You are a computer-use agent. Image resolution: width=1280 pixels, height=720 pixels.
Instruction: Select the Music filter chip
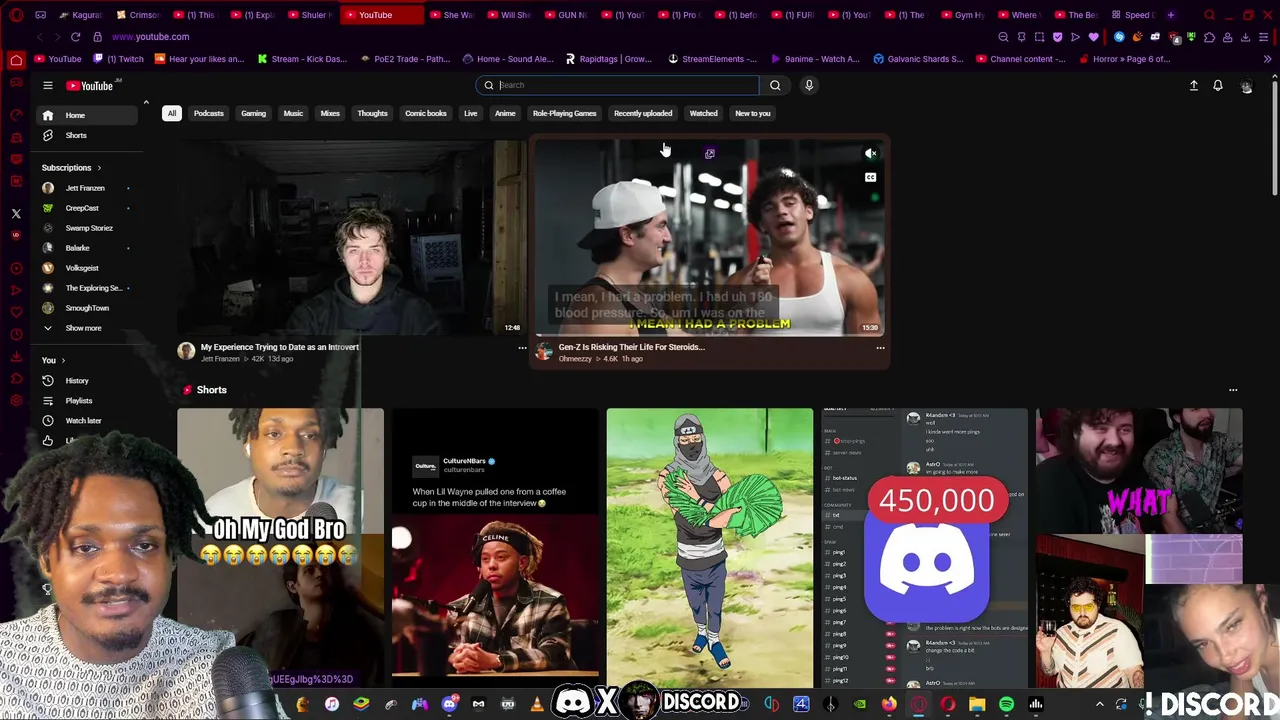pos(293,113)
